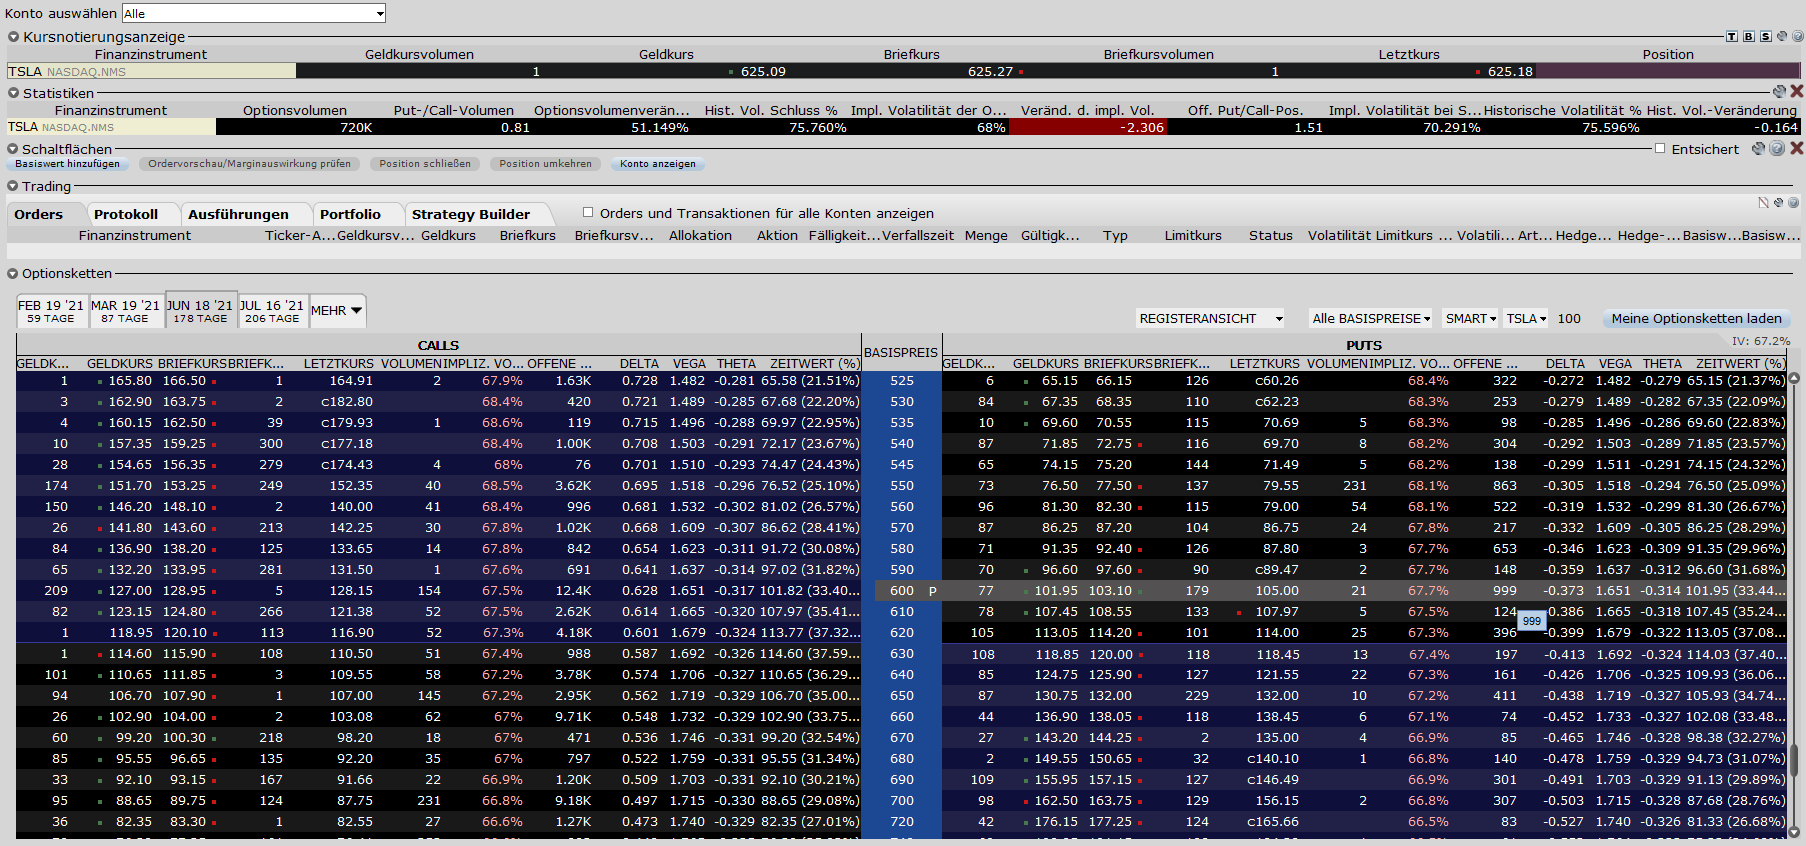Toggle the Entsichert checkbox

[1660, 149]
